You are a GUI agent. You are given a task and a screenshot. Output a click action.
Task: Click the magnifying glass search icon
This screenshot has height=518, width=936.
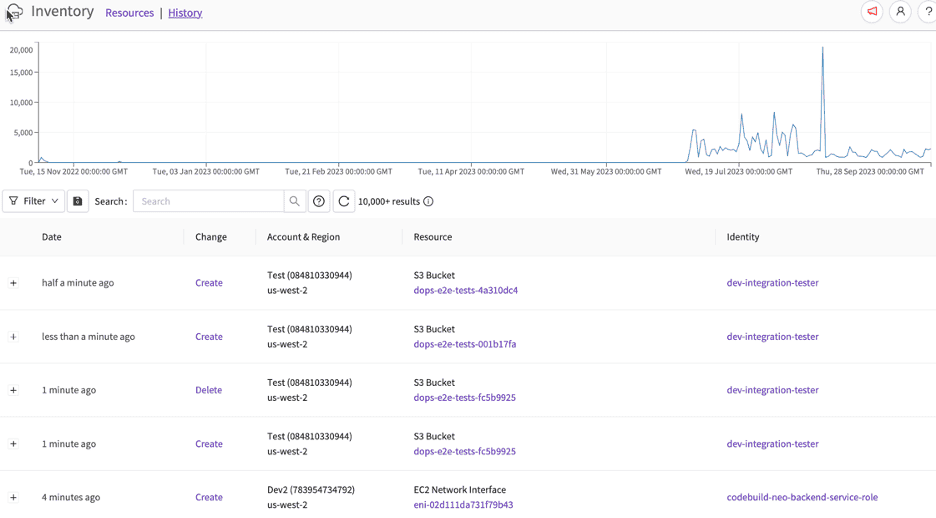(x=294, y=201)
